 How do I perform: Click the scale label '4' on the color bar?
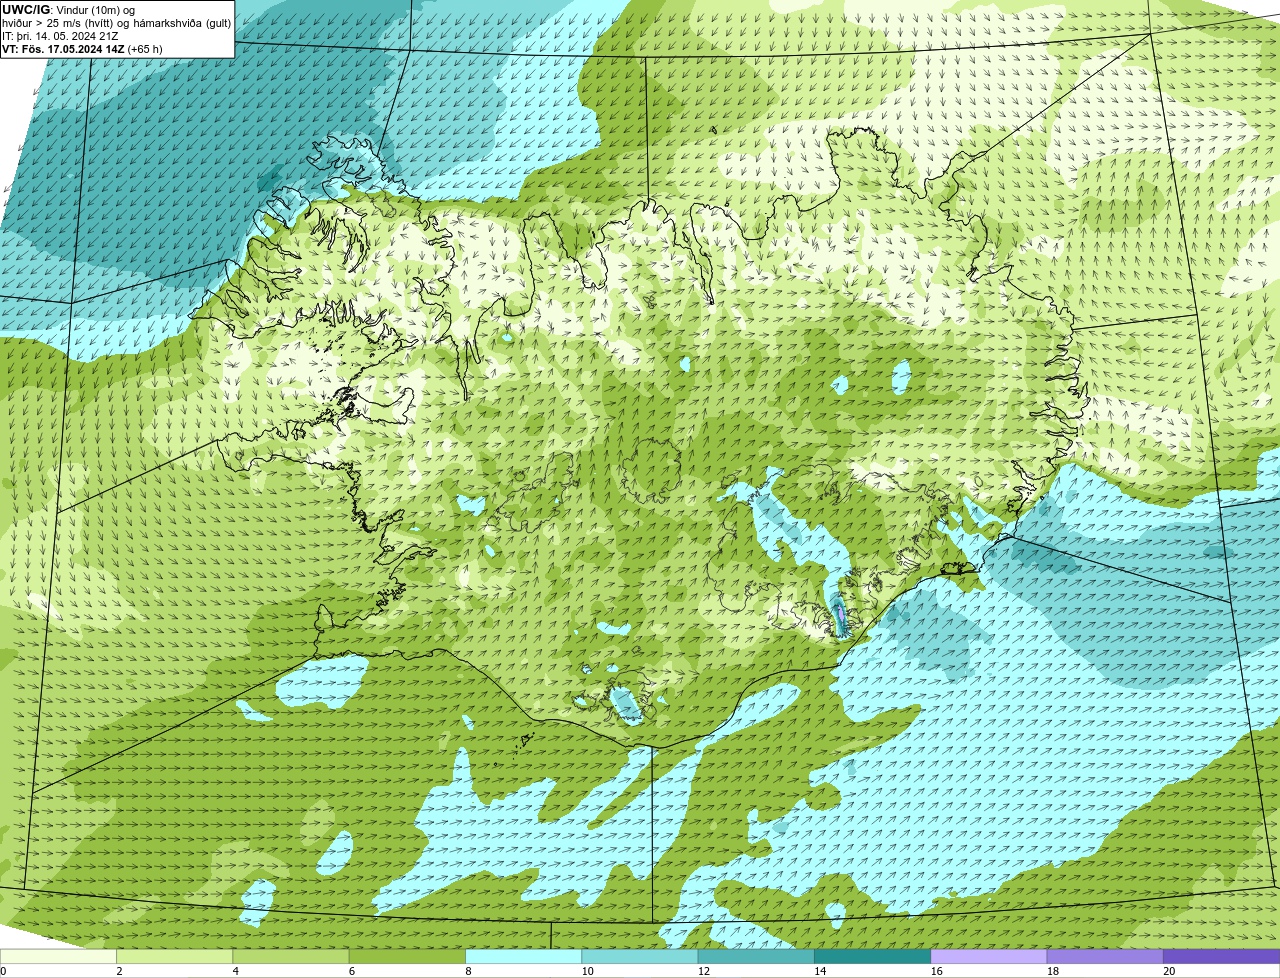pyautogui.click(x=235, y=971)
